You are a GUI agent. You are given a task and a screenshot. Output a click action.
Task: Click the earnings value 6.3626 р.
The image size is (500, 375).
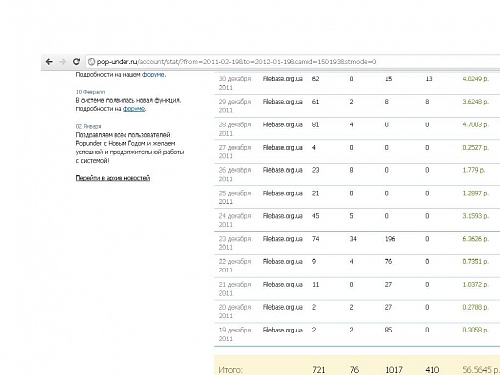coord(476,239)
